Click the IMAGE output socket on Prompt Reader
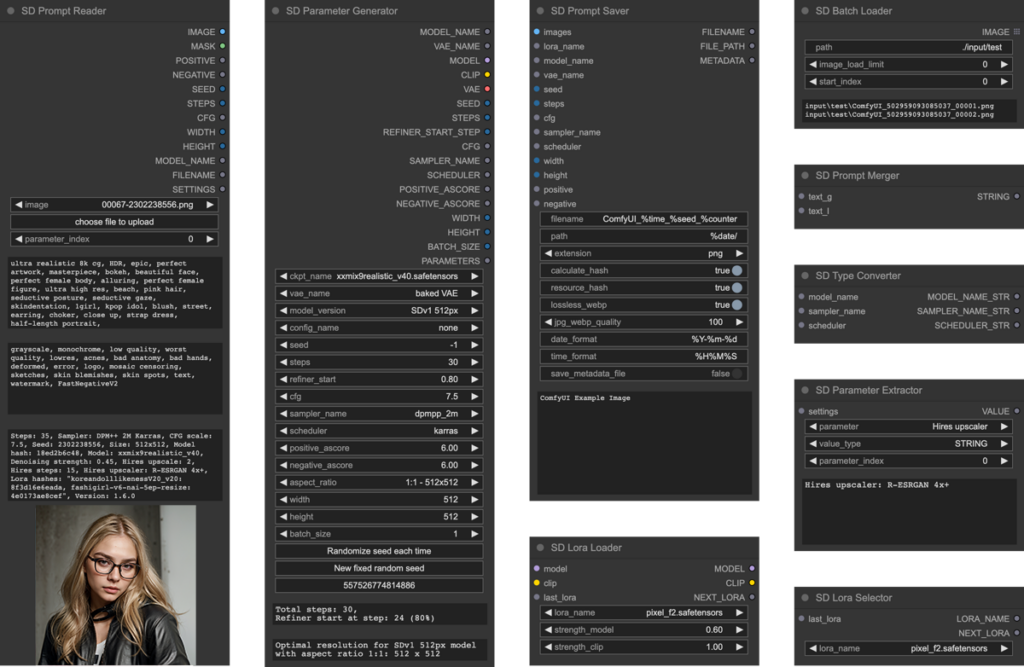Screen dimensions: 1024x667 (222, 32)
